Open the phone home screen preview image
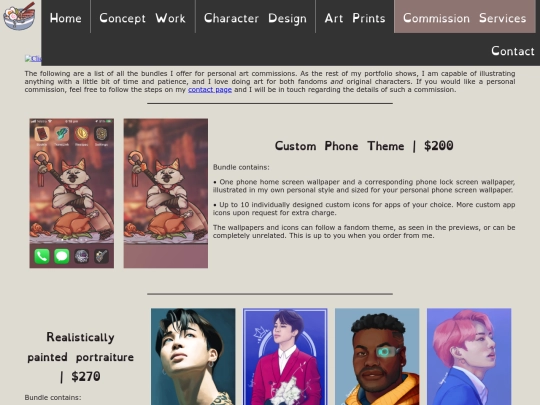540x405 pixels. pos(72,193)
